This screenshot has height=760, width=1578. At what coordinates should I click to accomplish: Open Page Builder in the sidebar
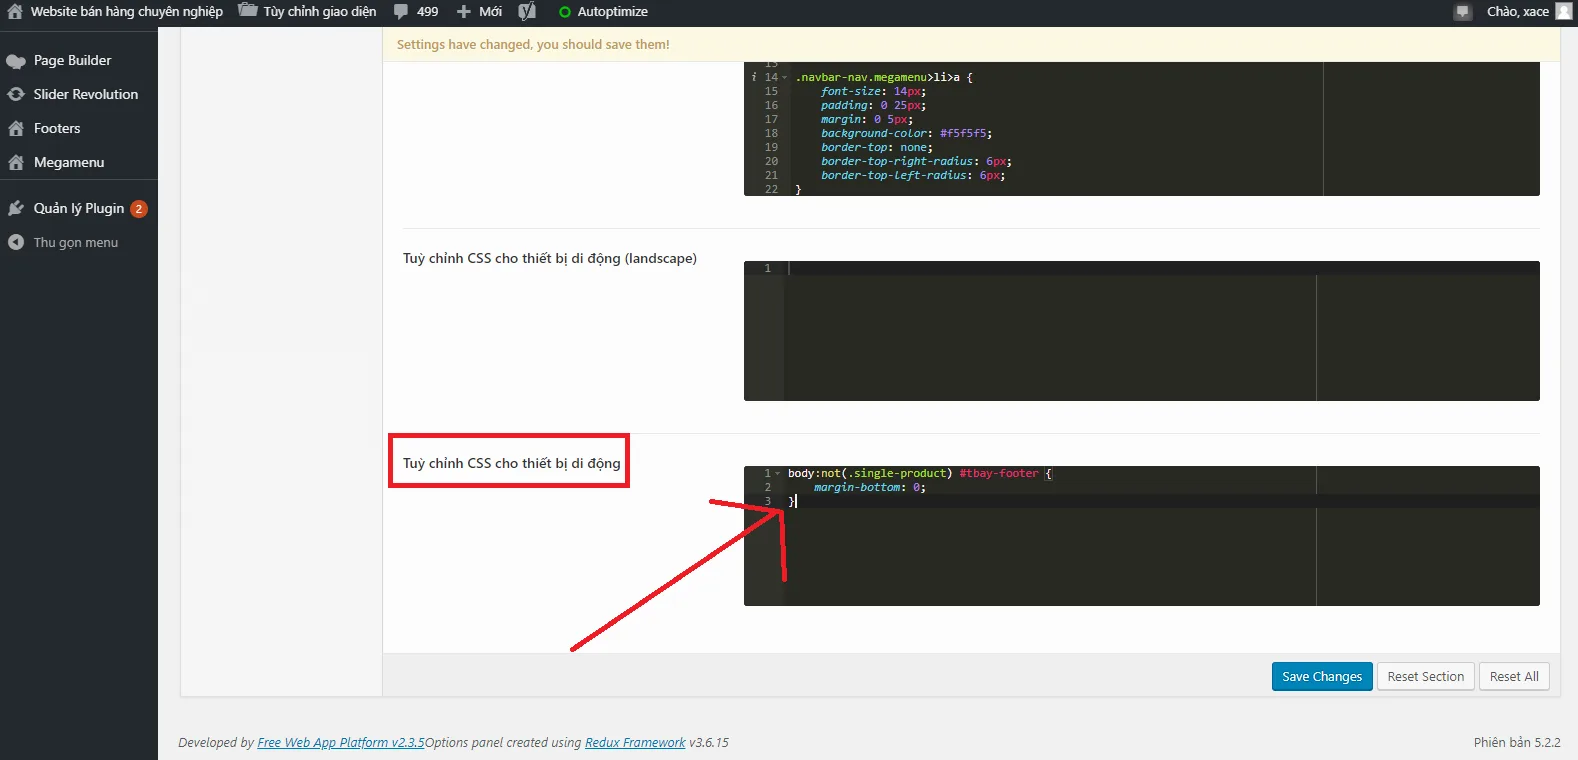[72, 60]
